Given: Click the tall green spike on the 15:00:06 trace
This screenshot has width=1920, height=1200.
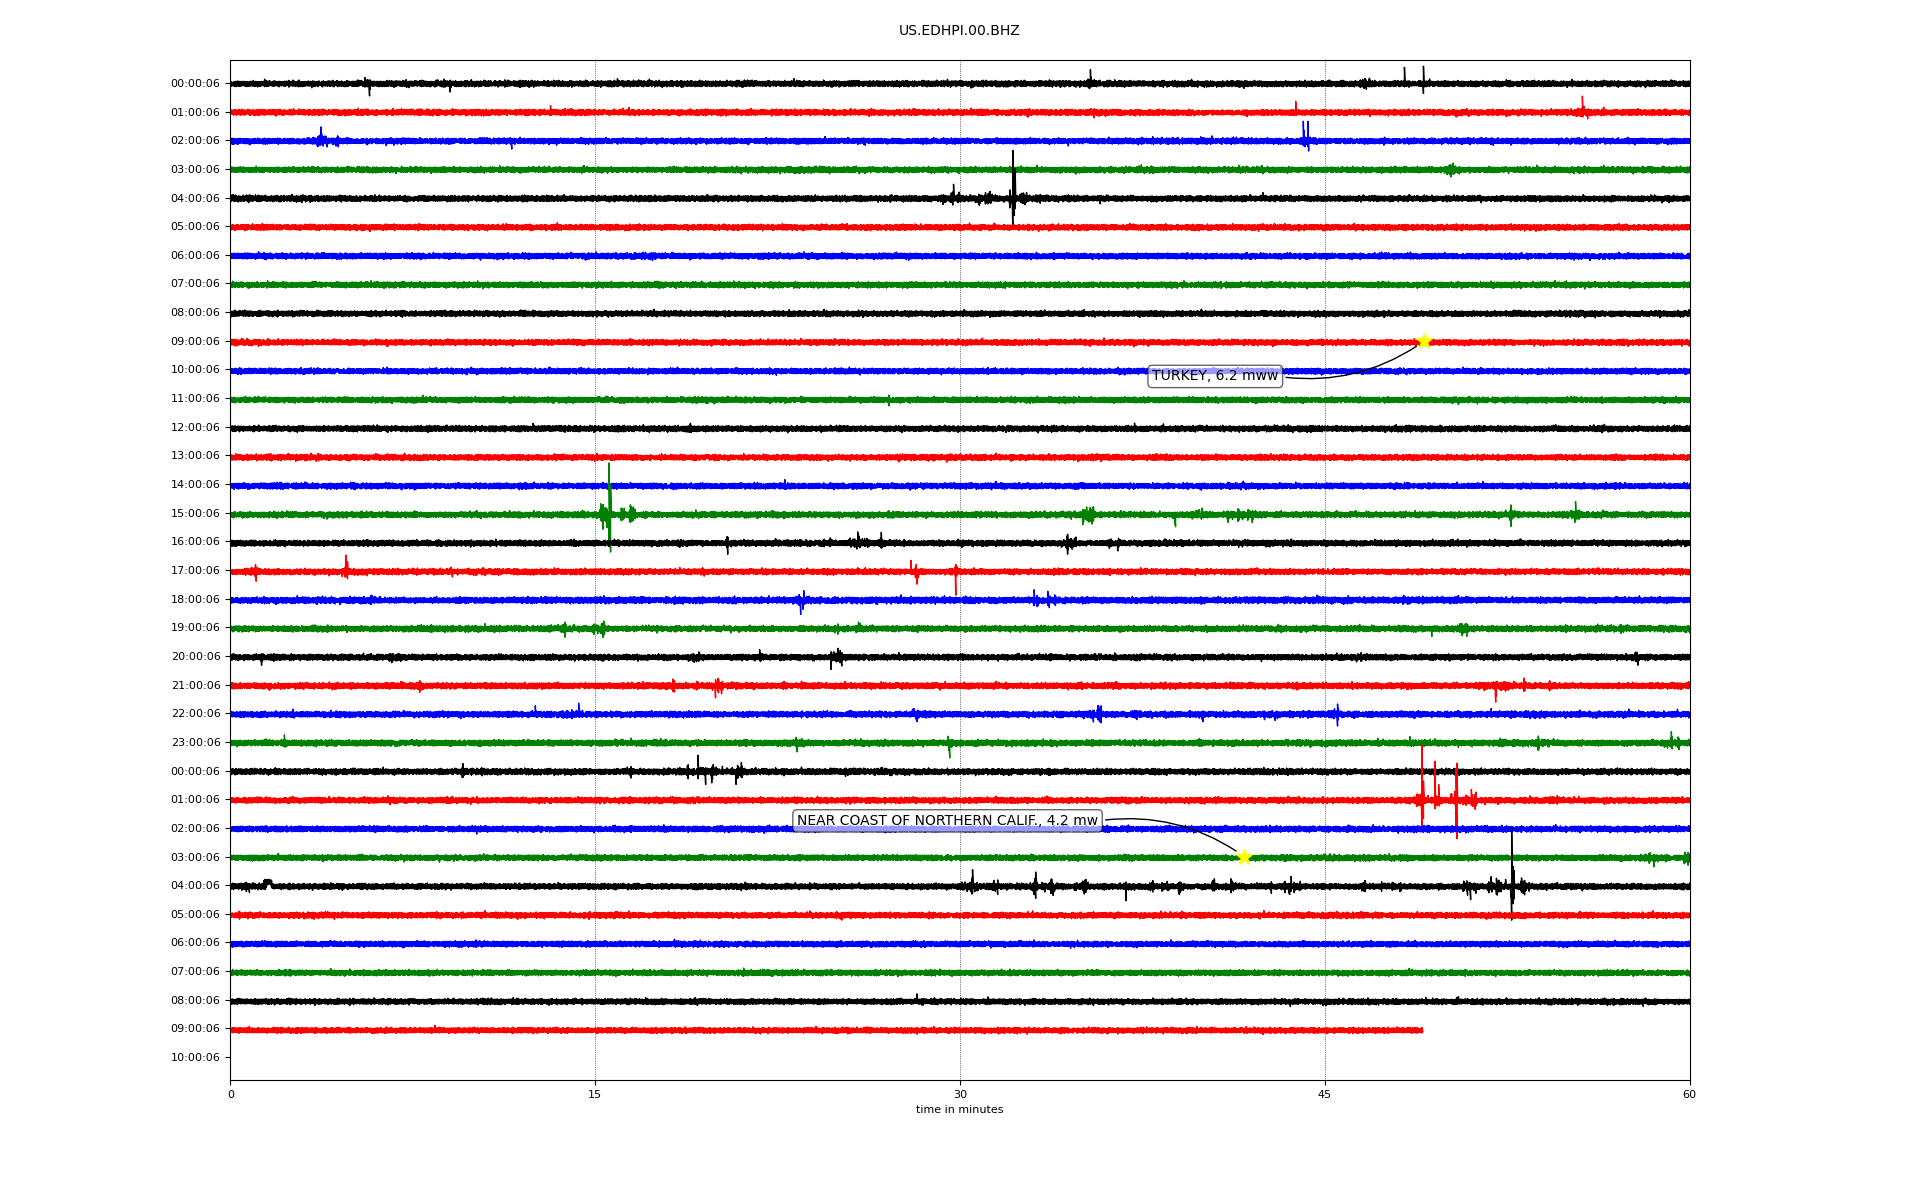Looking at the screenshot, I should pos(609,507).
